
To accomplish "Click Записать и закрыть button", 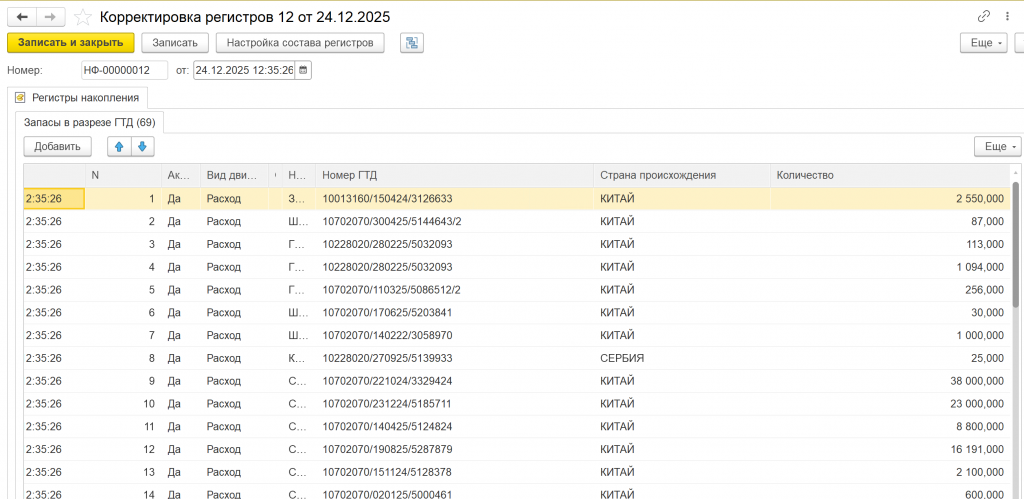I will [71, 43].
